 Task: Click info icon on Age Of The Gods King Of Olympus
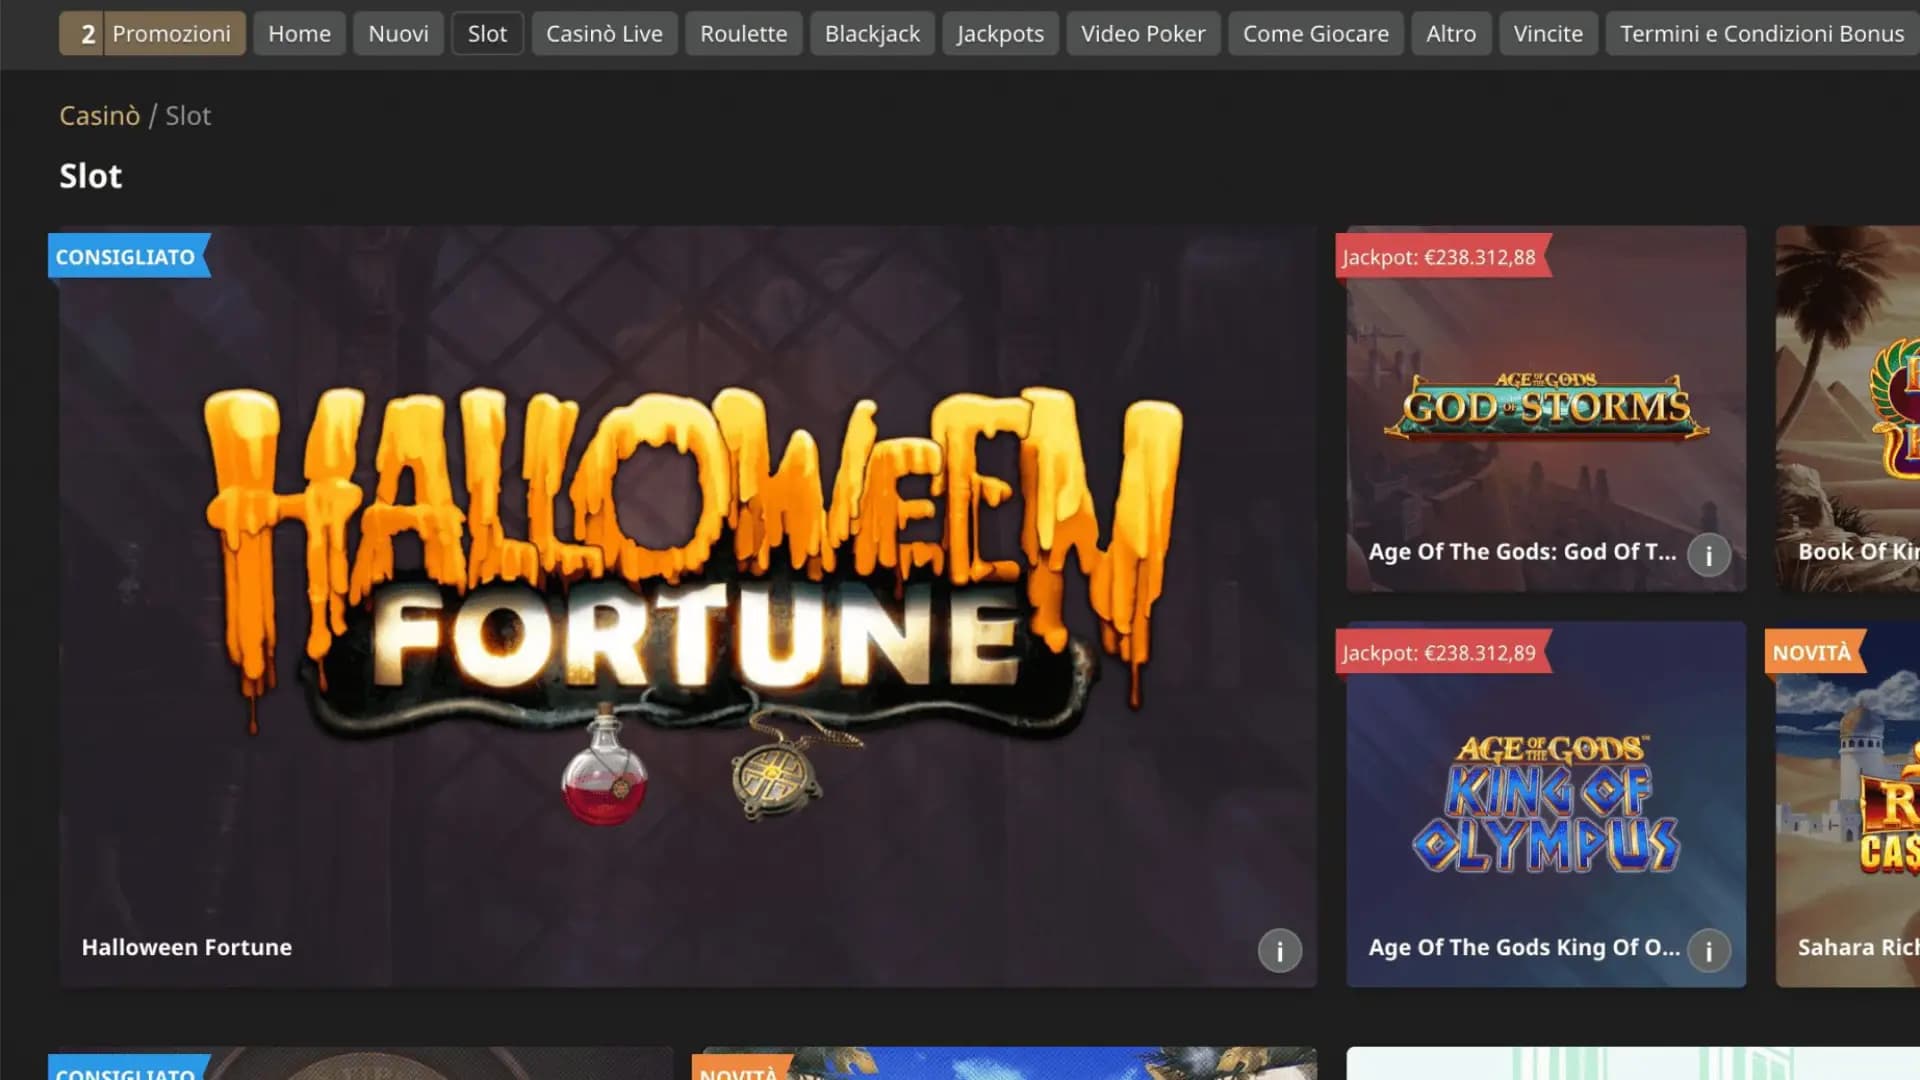1710,951
